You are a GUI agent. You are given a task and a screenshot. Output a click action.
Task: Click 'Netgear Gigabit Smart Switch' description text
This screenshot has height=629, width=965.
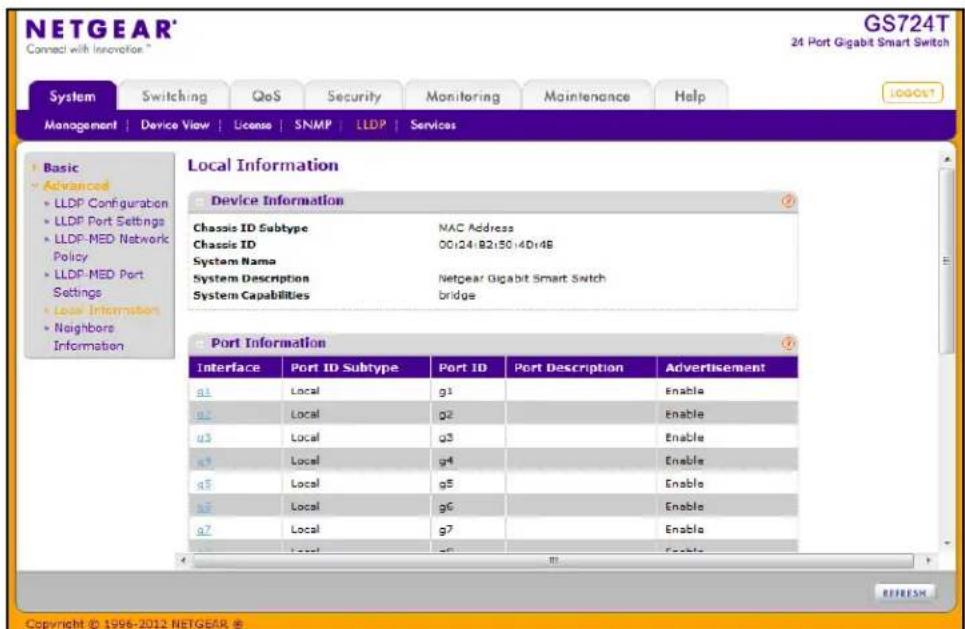(522, 278)
